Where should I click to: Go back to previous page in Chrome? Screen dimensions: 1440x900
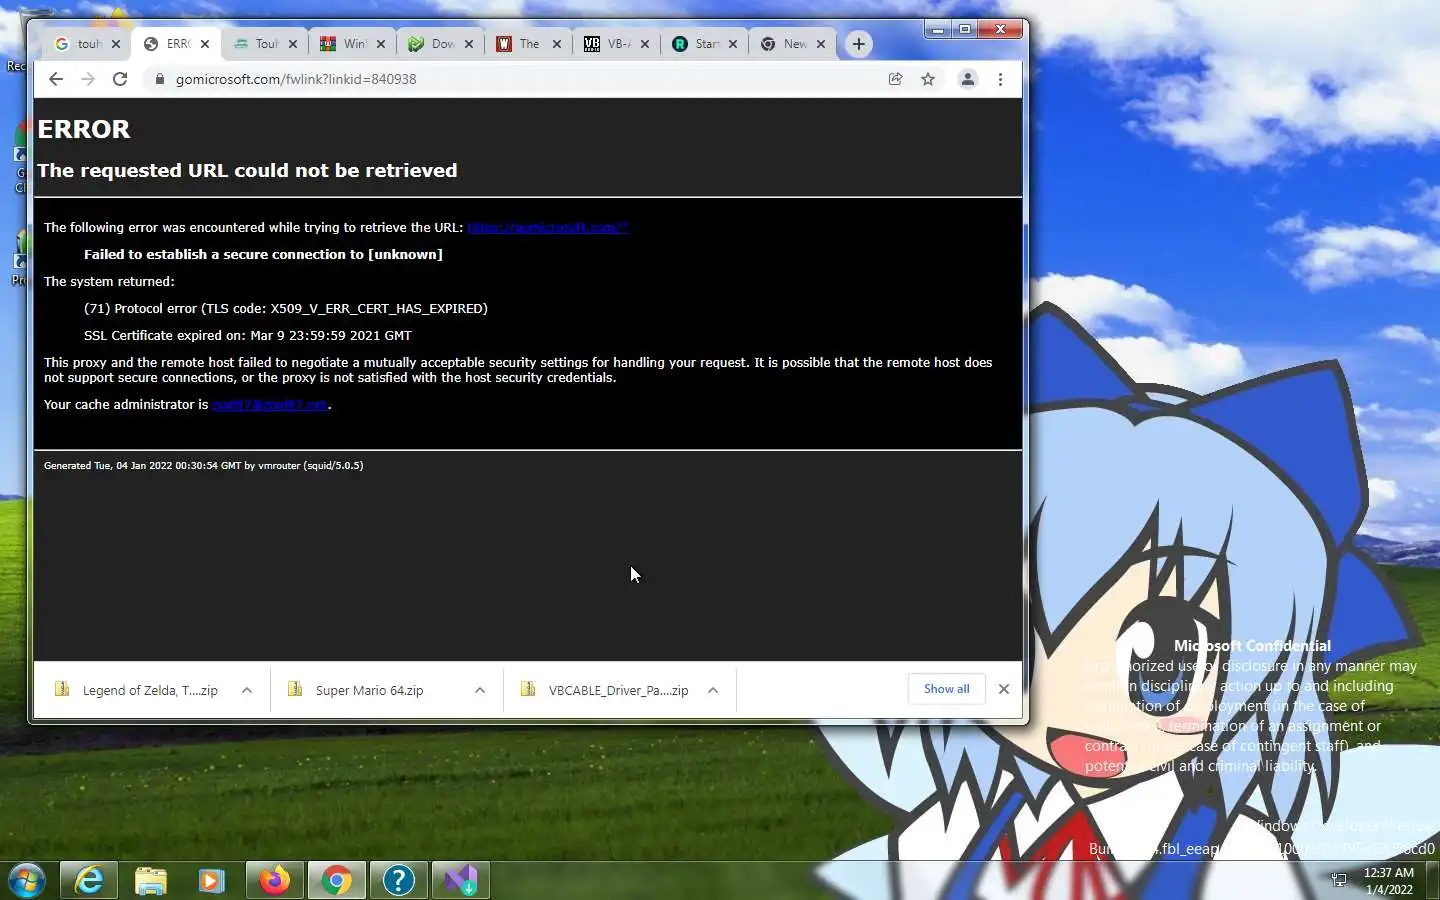(56, 79)
